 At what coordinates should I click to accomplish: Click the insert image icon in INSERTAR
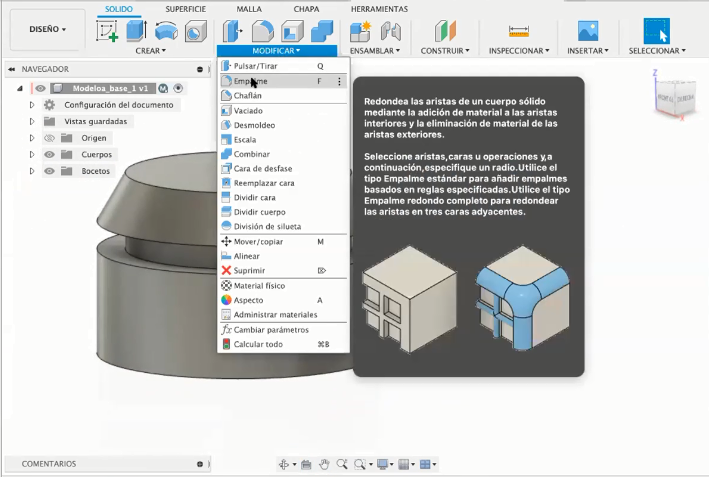pos(588,31)
